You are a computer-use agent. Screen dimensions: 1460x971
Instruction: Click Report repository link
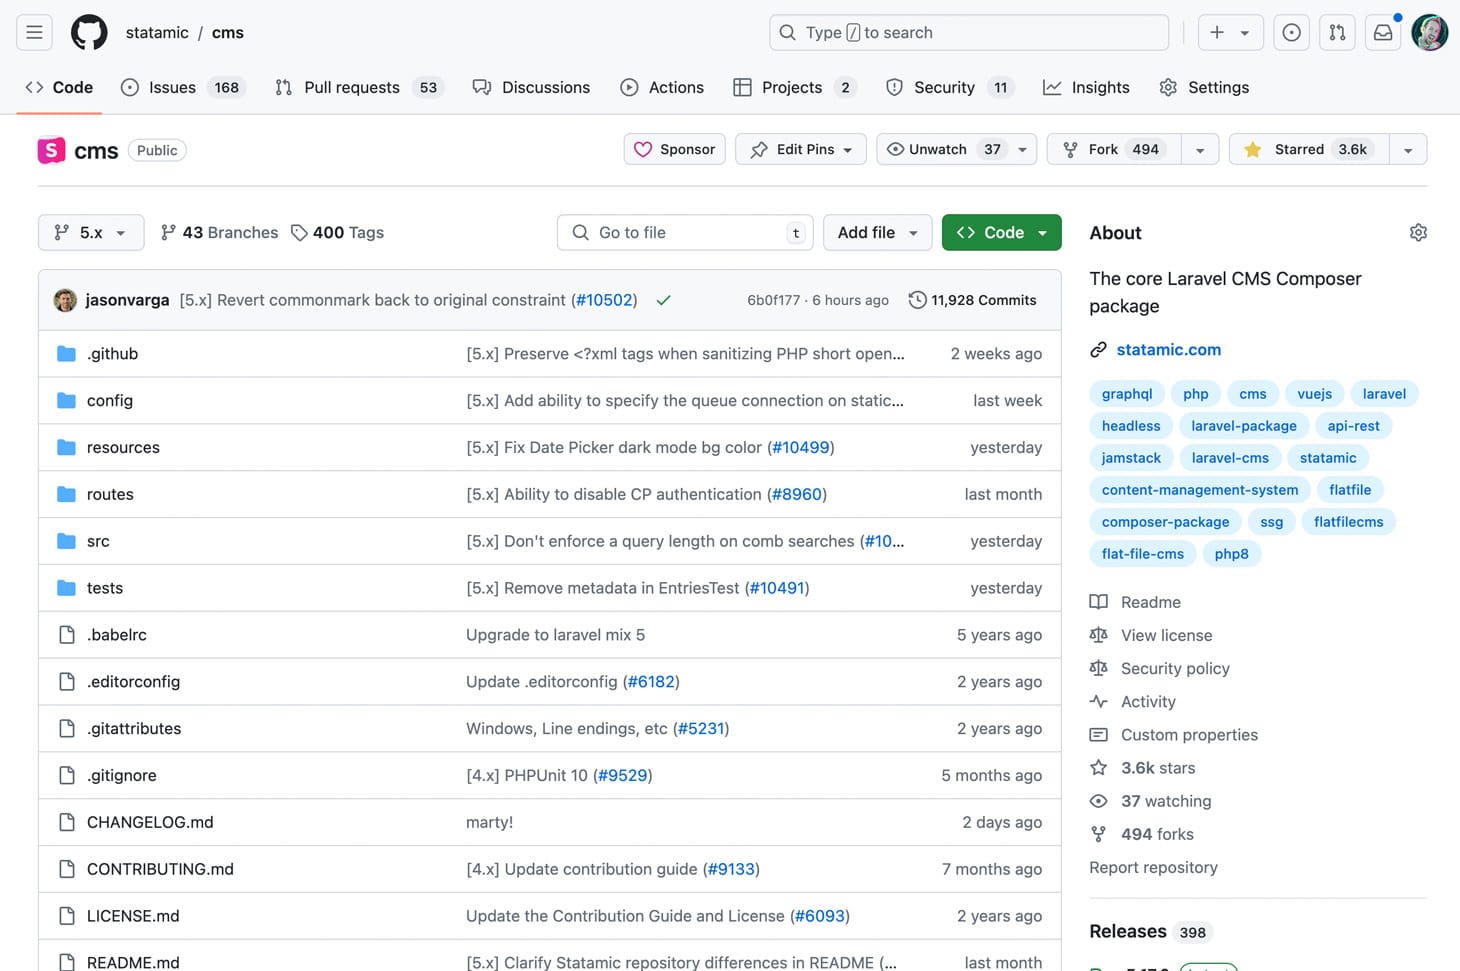pyautogui.click(x=1153, y=867)
